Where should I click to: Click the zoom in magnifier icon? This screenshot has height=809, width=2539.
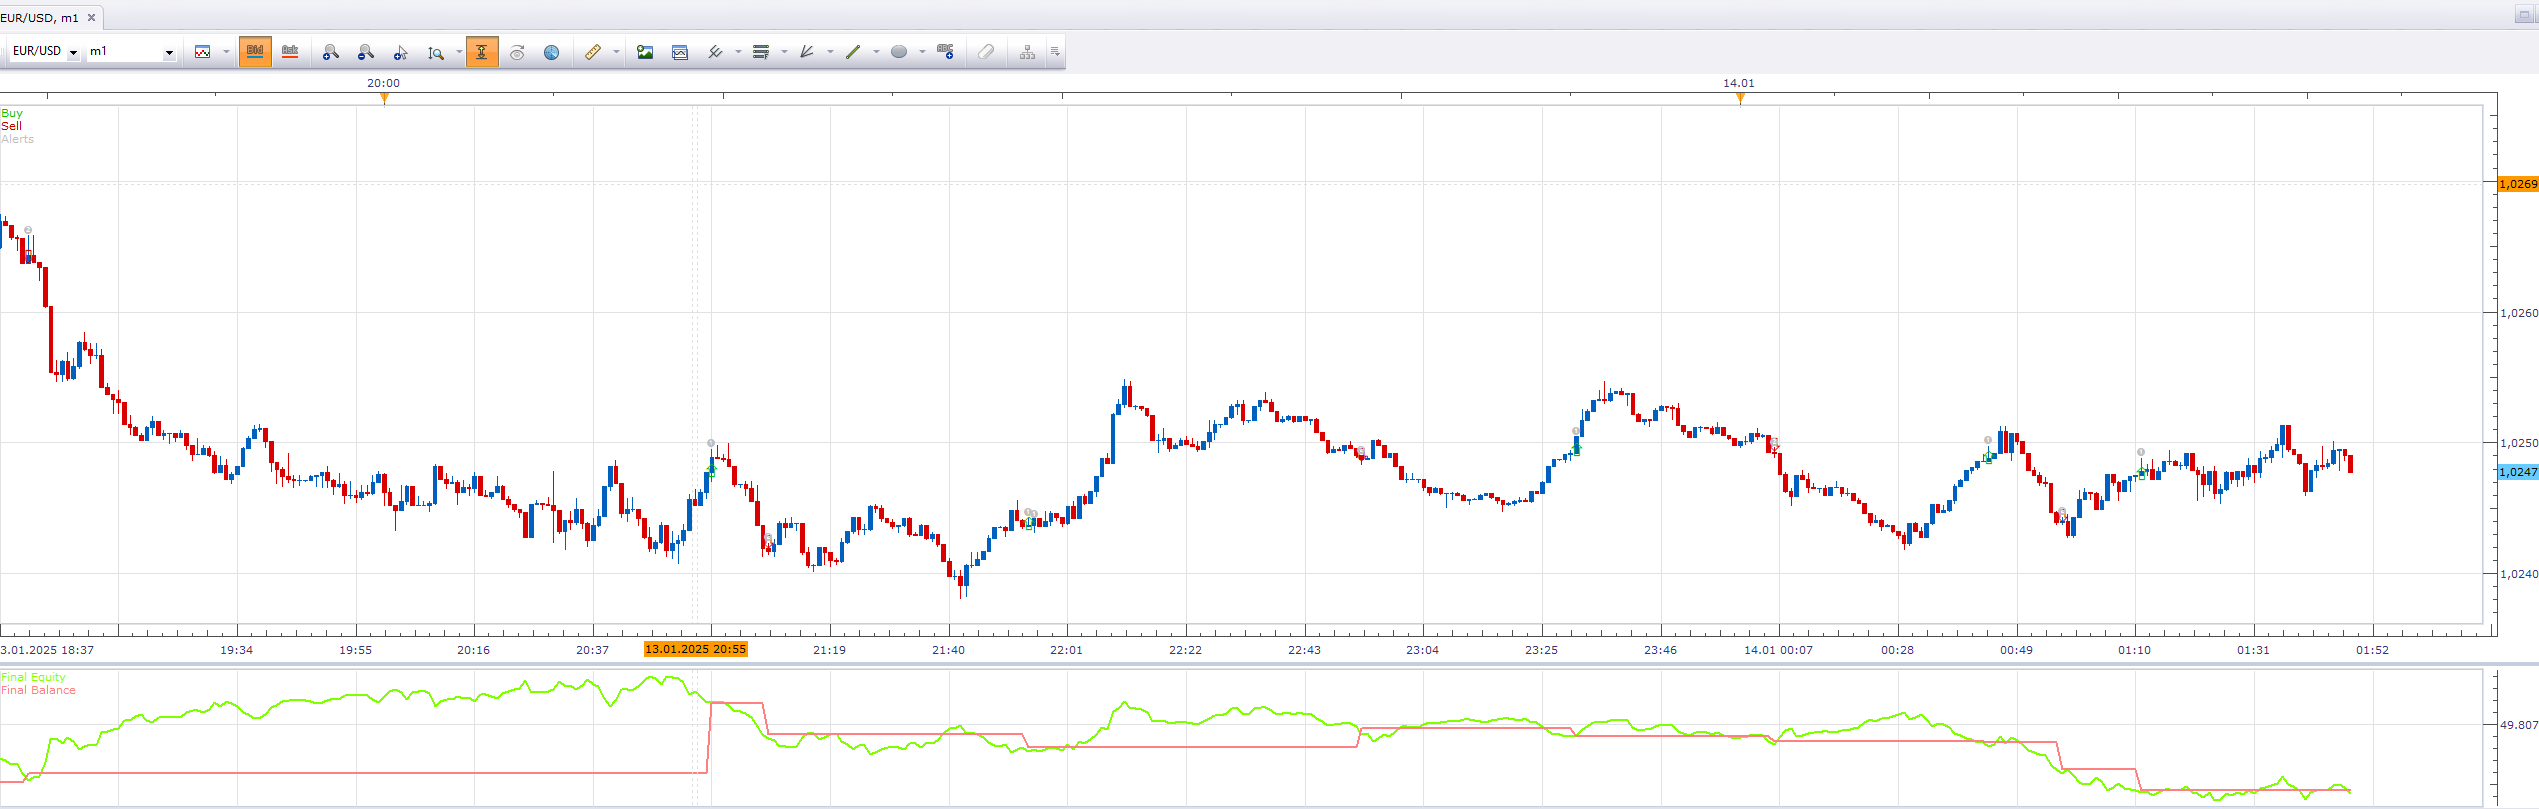(331, 52)
